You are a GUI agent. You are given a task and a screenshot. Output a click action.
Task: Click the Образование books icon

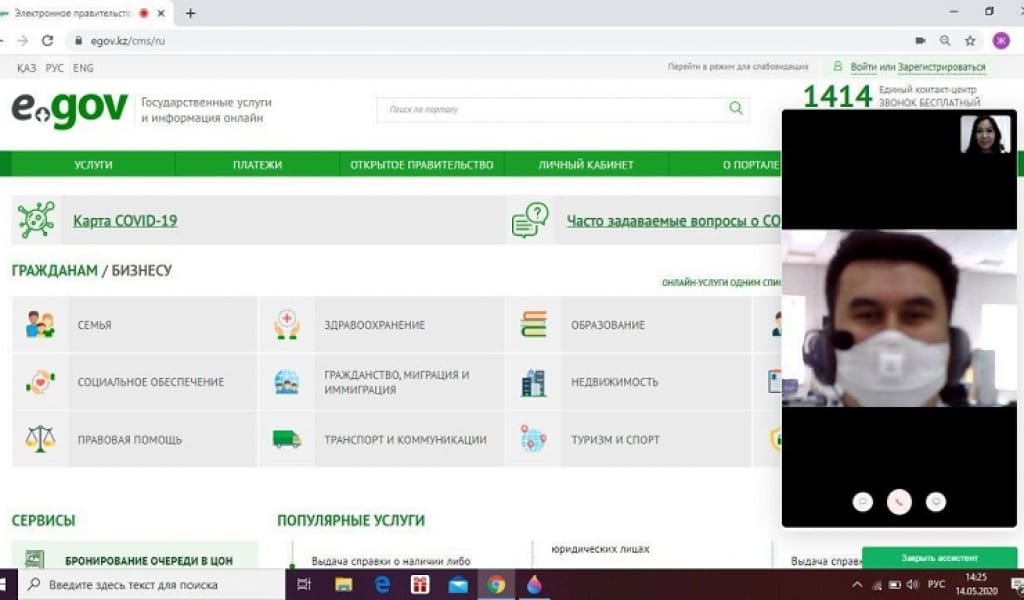(533, 324)
